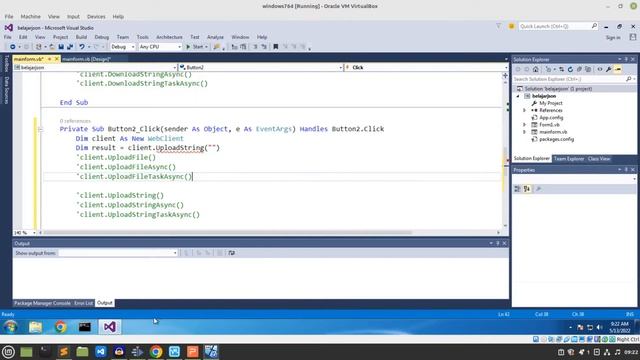The image size is (640, 360).
Task: Switch to the mainform.vb [Design] tab
Action: click(x=86, y=59)
